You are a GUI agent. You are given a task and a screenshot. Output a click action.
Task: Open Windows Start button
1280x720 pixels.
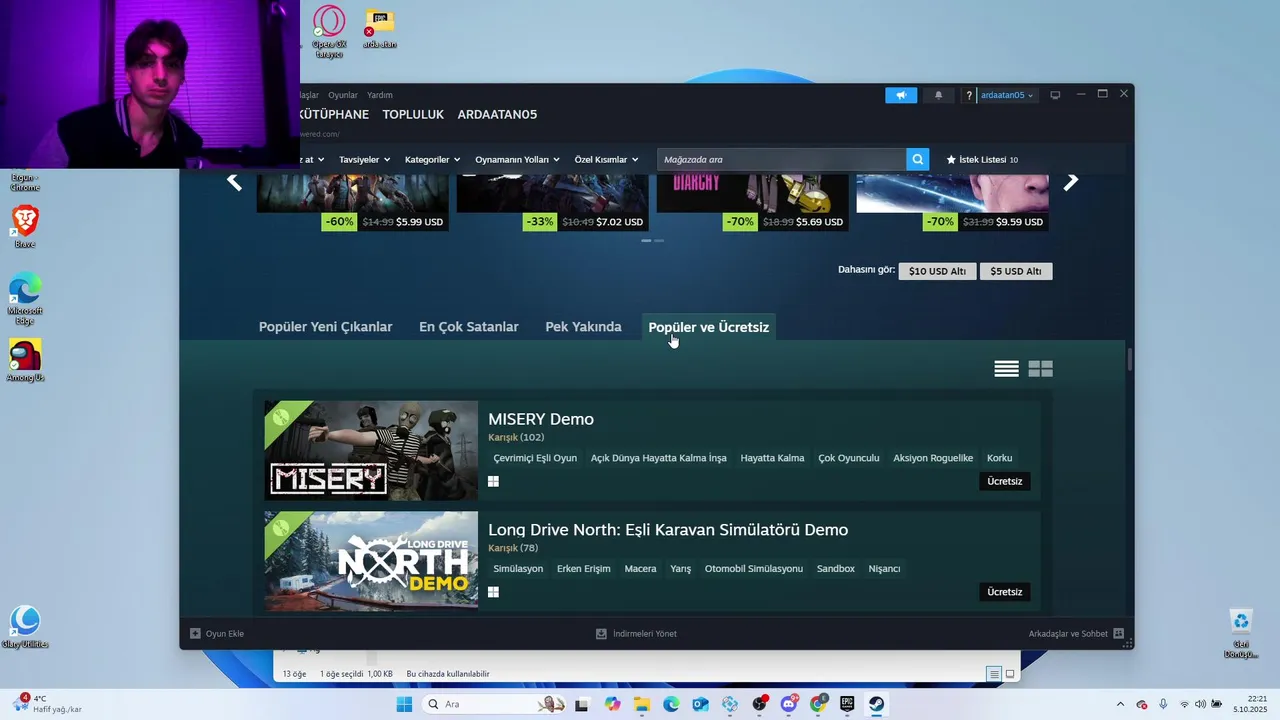(x=404, y=704)
